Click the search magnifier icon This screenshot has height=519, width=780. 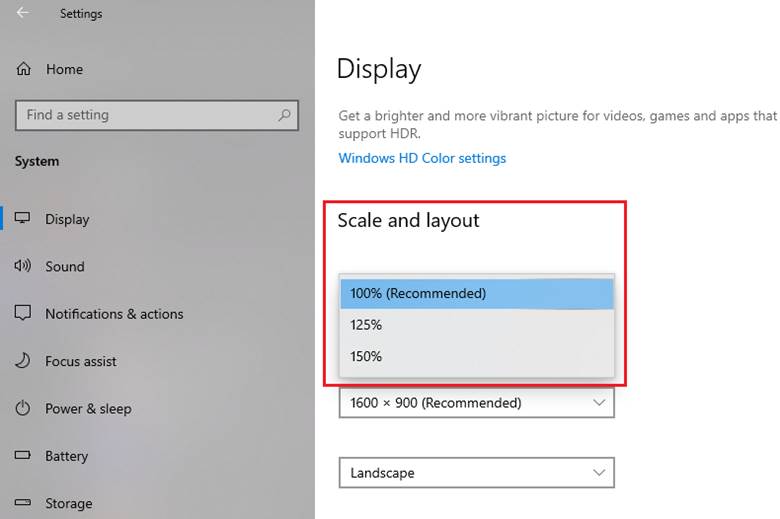coord(285,115)
